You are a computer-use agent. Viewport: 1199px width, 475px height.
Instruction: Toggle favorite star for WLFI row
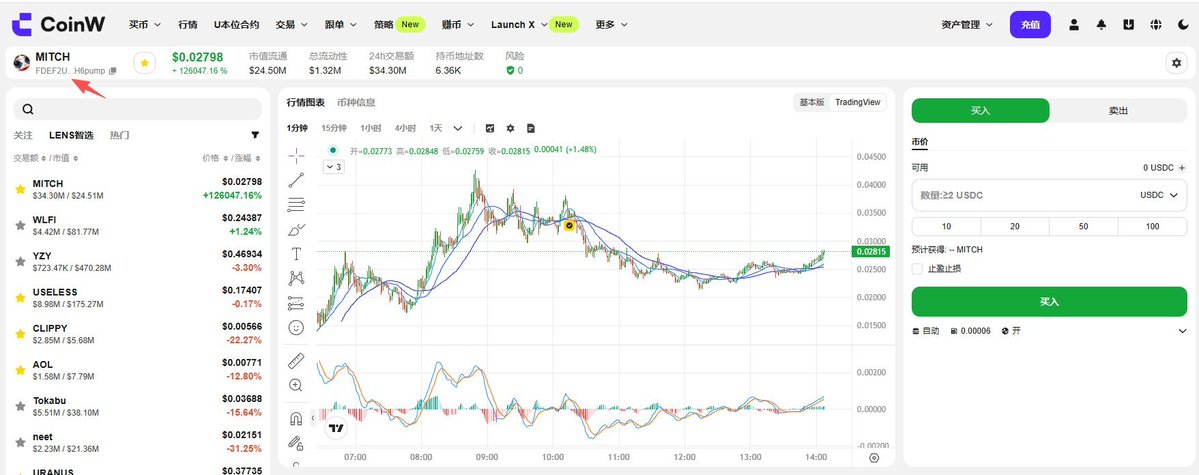point(20,225)
